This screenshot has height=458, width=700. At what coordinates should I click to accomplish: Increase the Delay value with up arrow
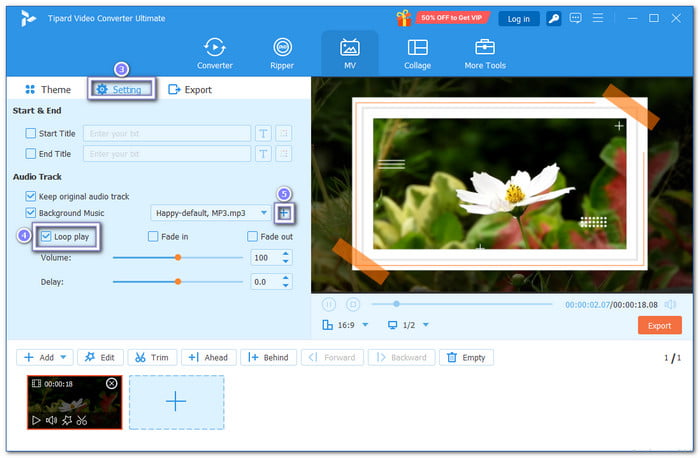(285, 278)
